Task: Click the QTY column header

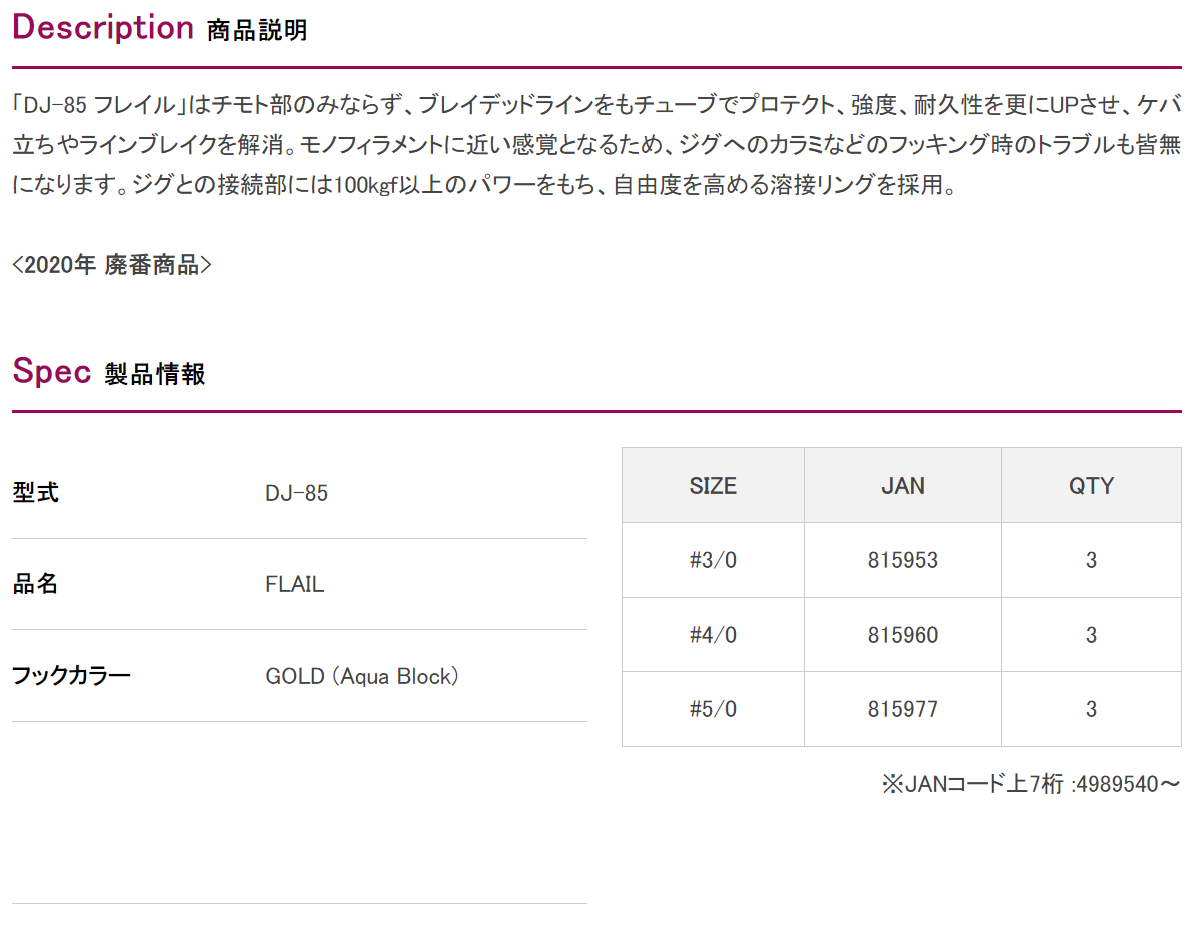Action: [x=1091, y=486]
